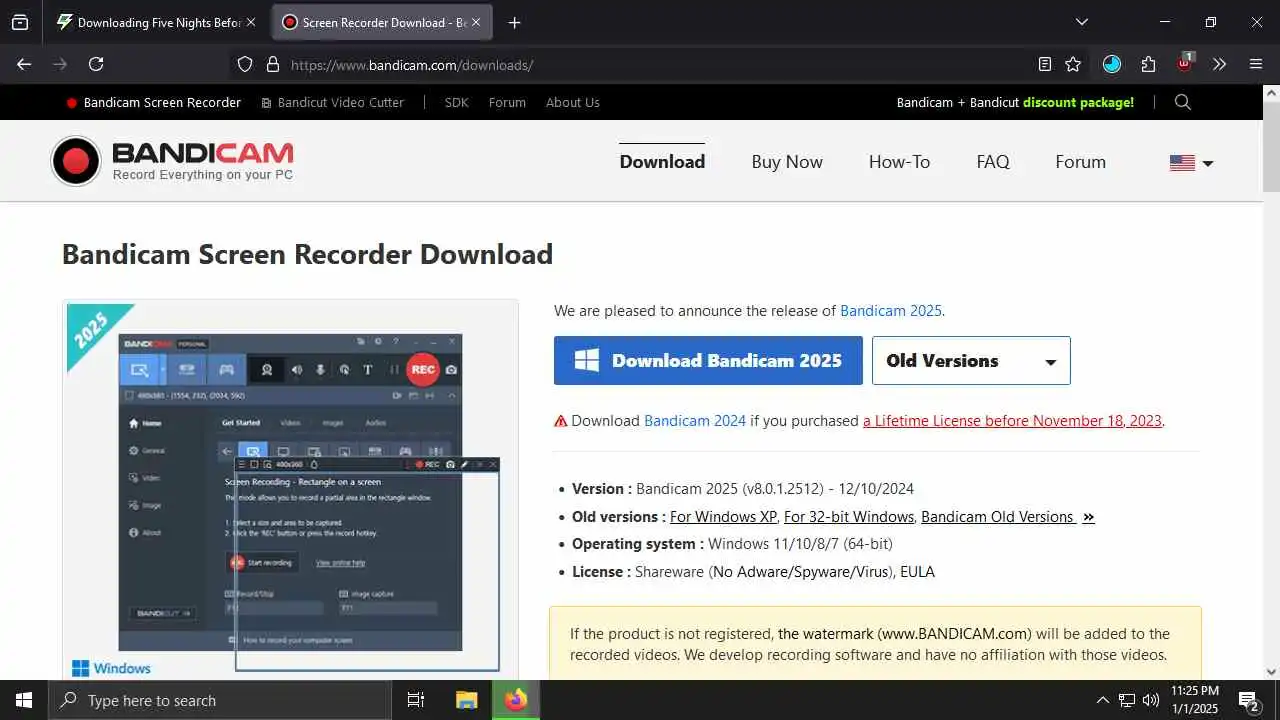Show more tools overflow chevron
Viewport: 1280px width, 720px height.
coord(1219,64)
